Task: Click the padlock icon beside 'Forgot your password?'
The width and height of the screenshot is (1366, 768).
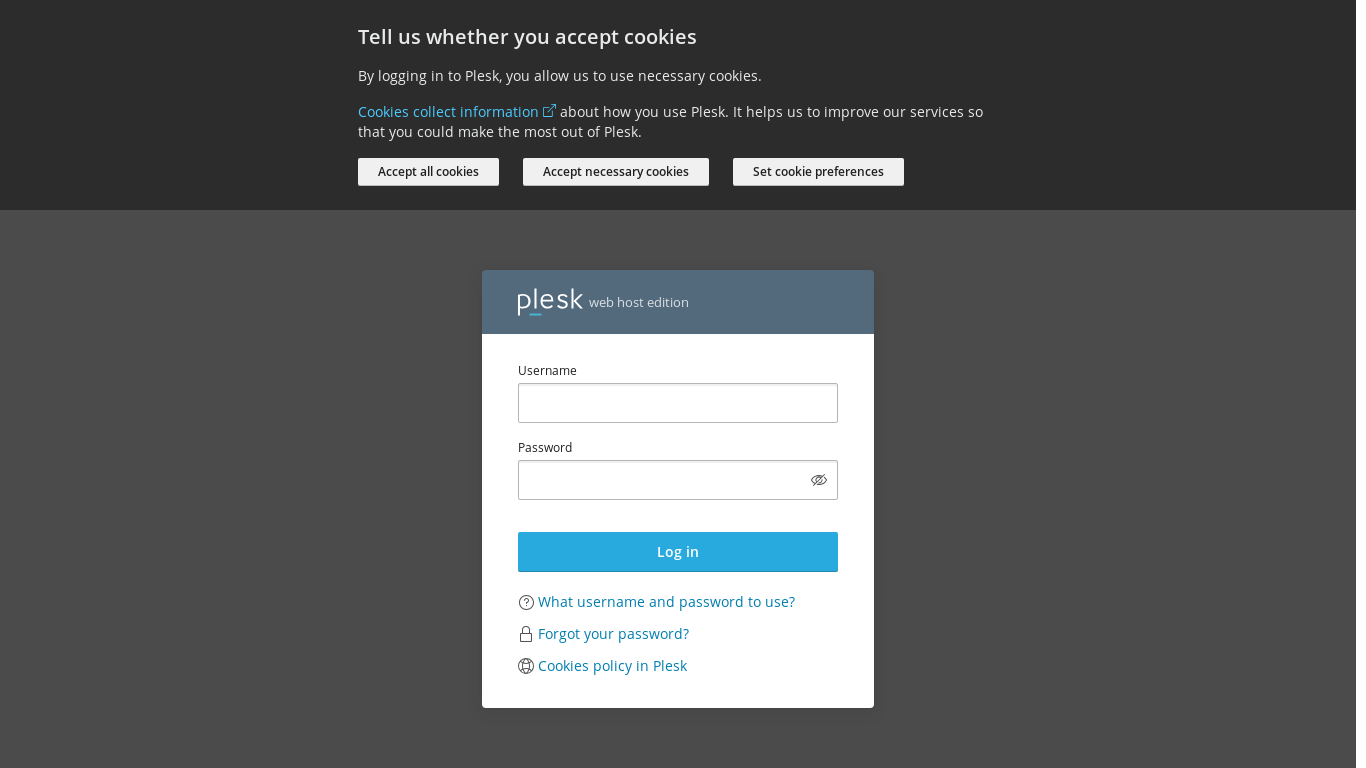Action: click(526, 634)
